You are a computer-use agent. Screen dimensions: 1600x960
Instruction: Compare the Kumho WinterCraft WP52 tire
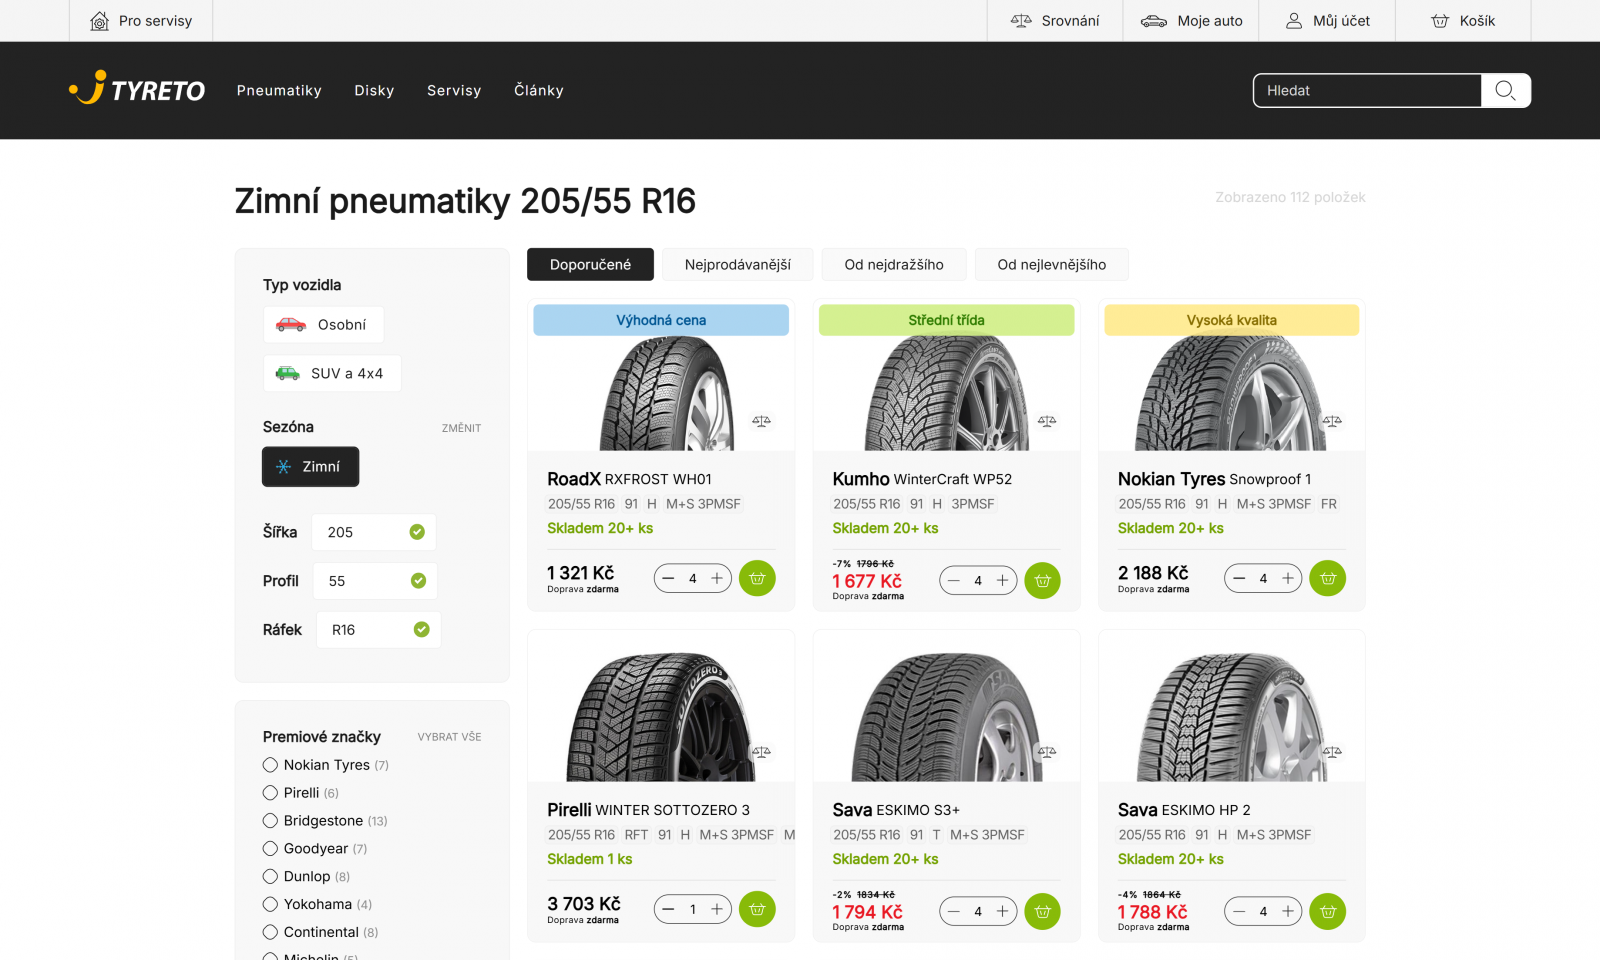point(1047,421)
